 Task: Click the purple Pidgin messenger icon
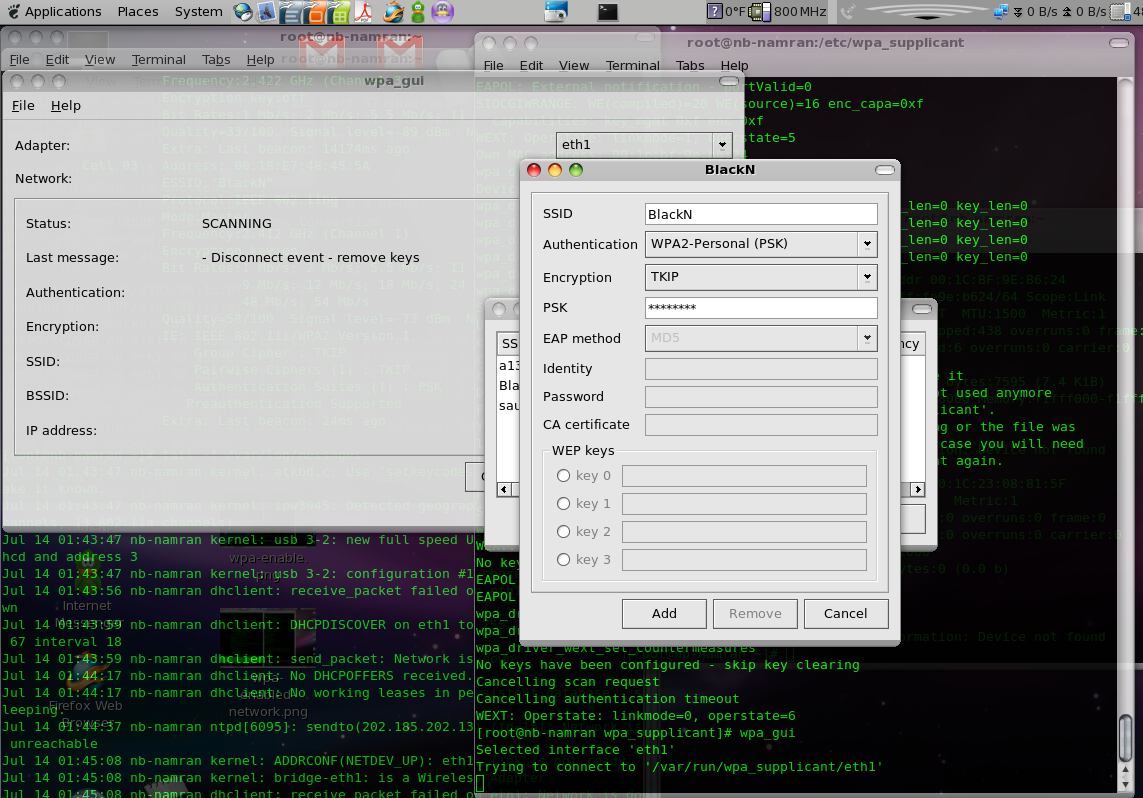pyautogui.click(x=444, y=12)
